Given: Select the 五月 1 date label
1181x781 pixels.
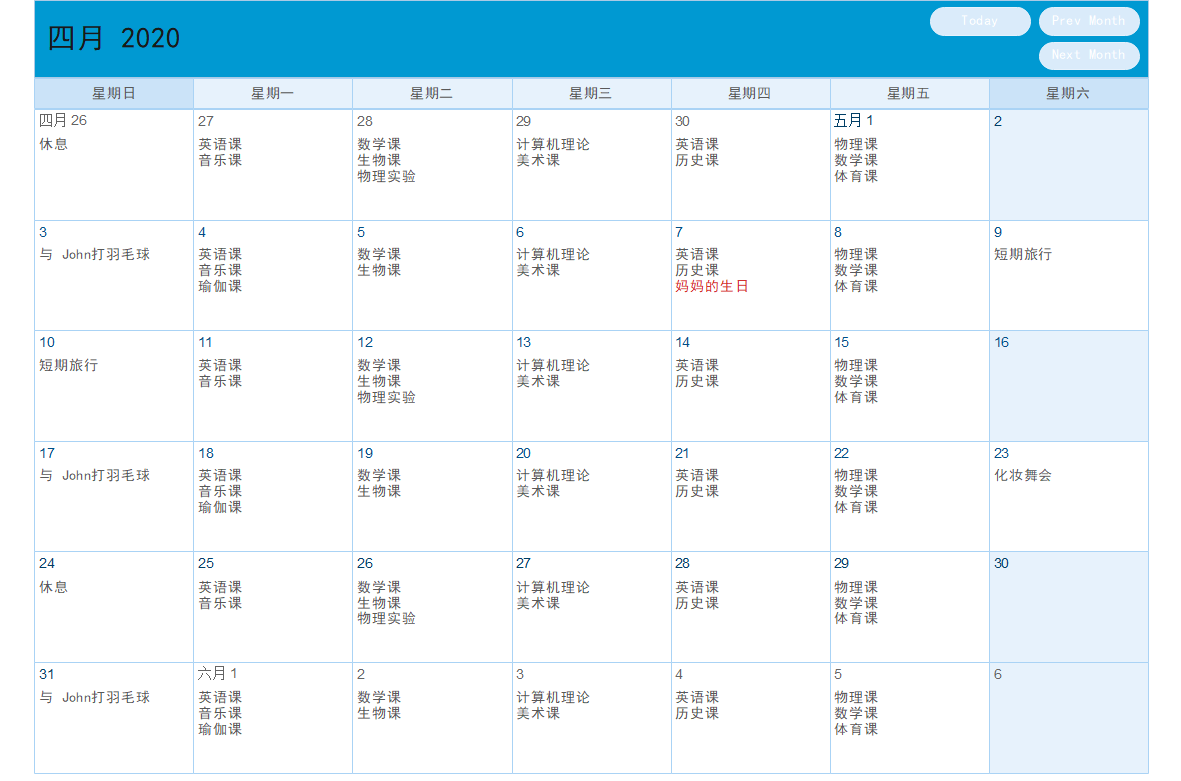Looking at the screenshot, I should (853, 121).
